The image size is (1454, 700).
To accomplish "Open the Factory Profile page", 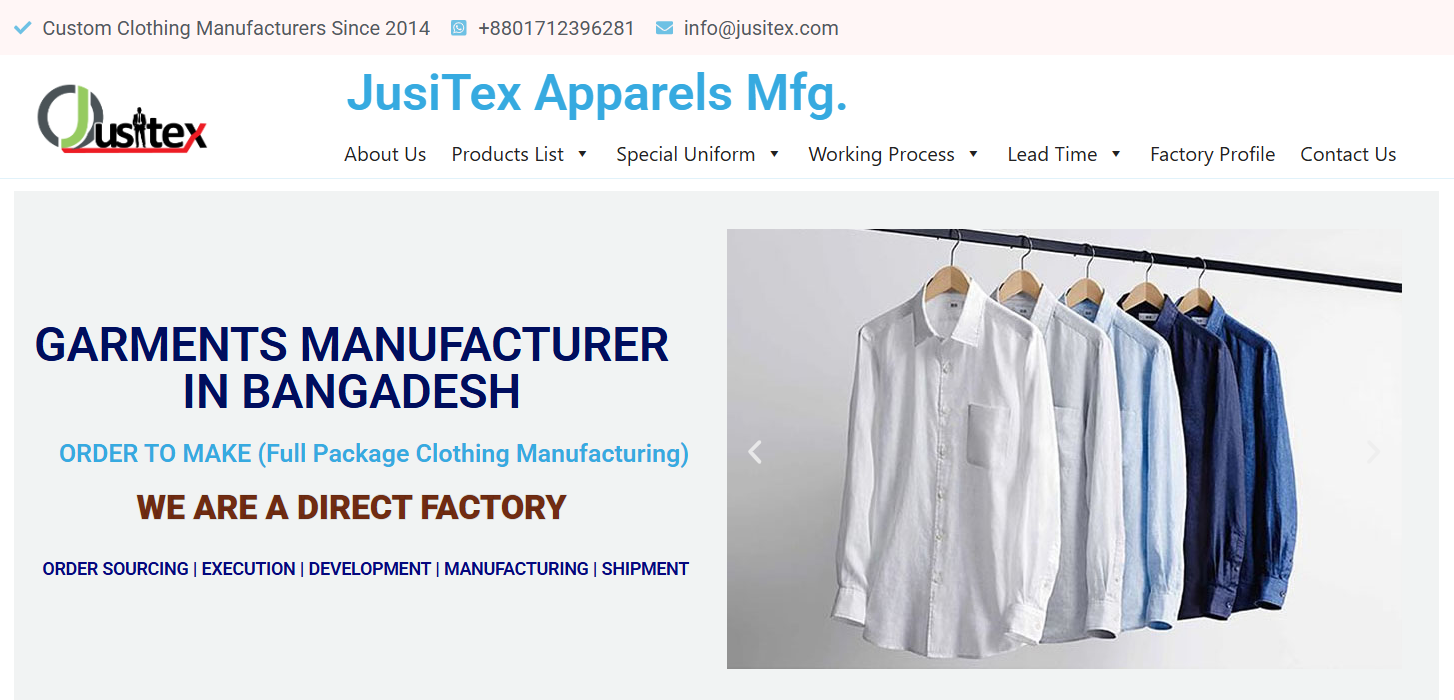I will coord(1212,154).
